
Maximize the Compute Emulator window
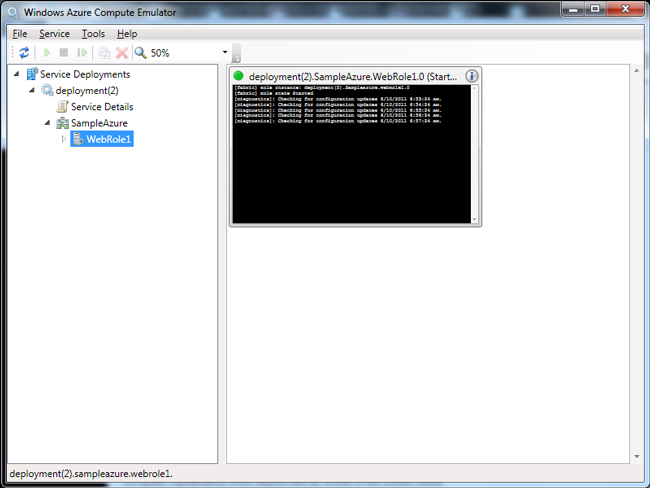tap(595, 9)
